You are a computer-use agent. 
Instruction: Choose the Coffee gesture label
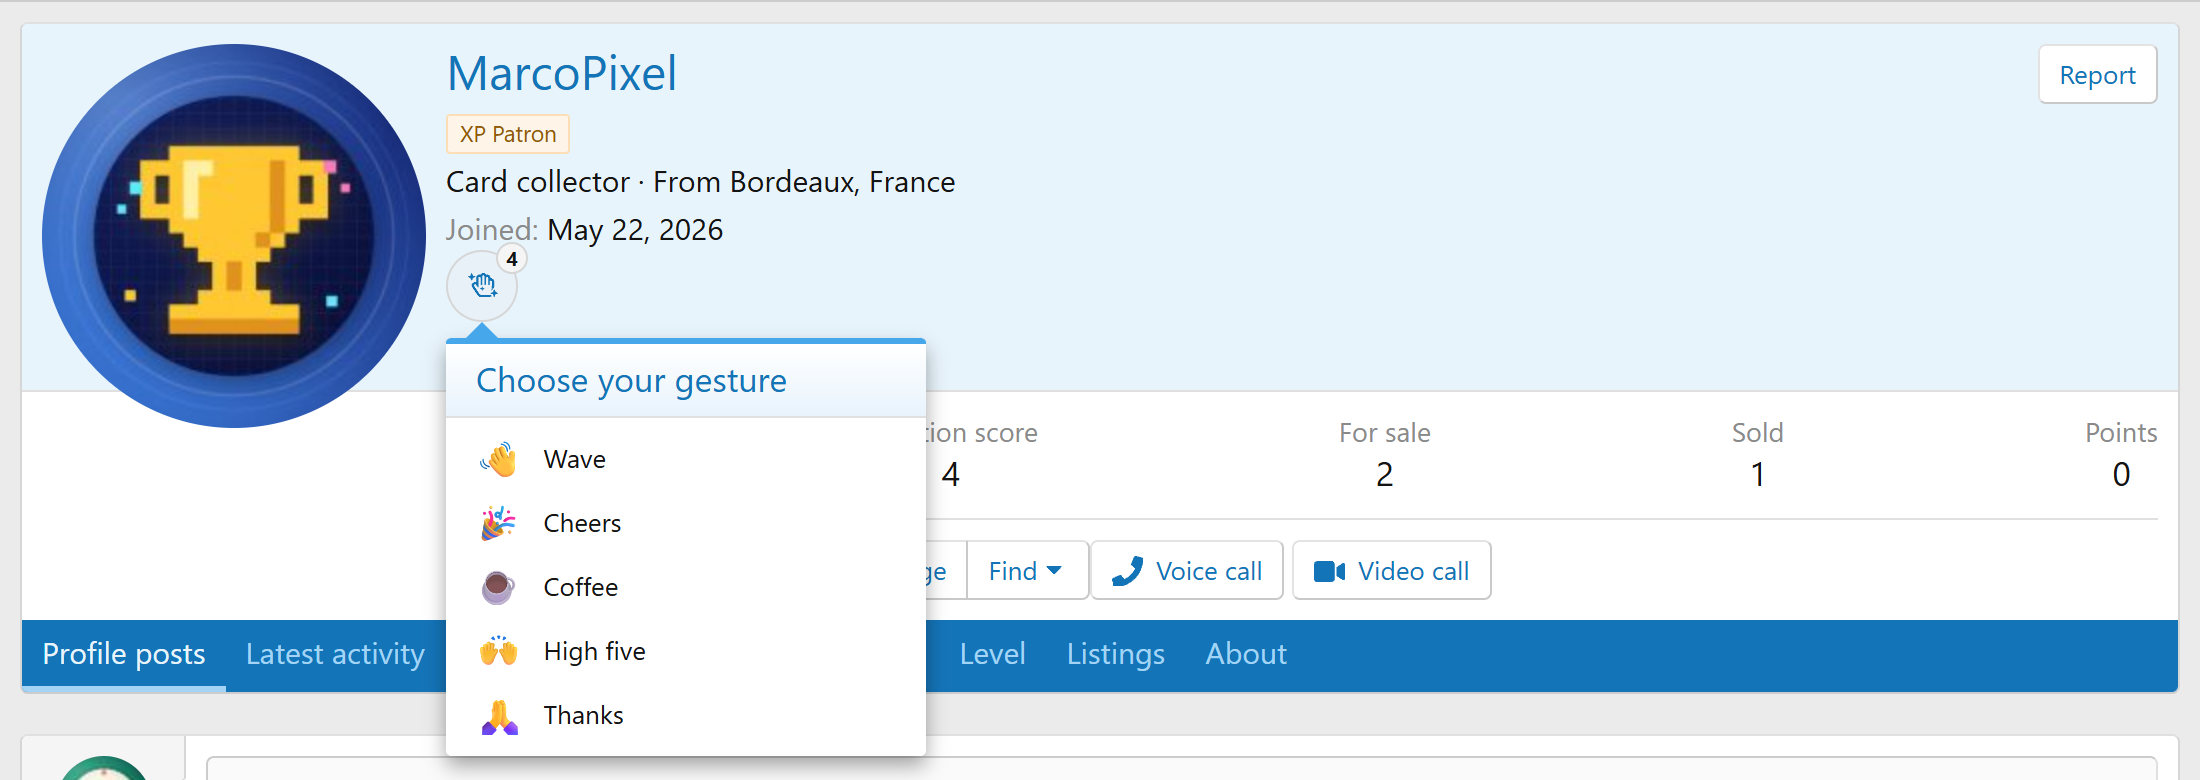pyautogui.click(x=580, y=587)
